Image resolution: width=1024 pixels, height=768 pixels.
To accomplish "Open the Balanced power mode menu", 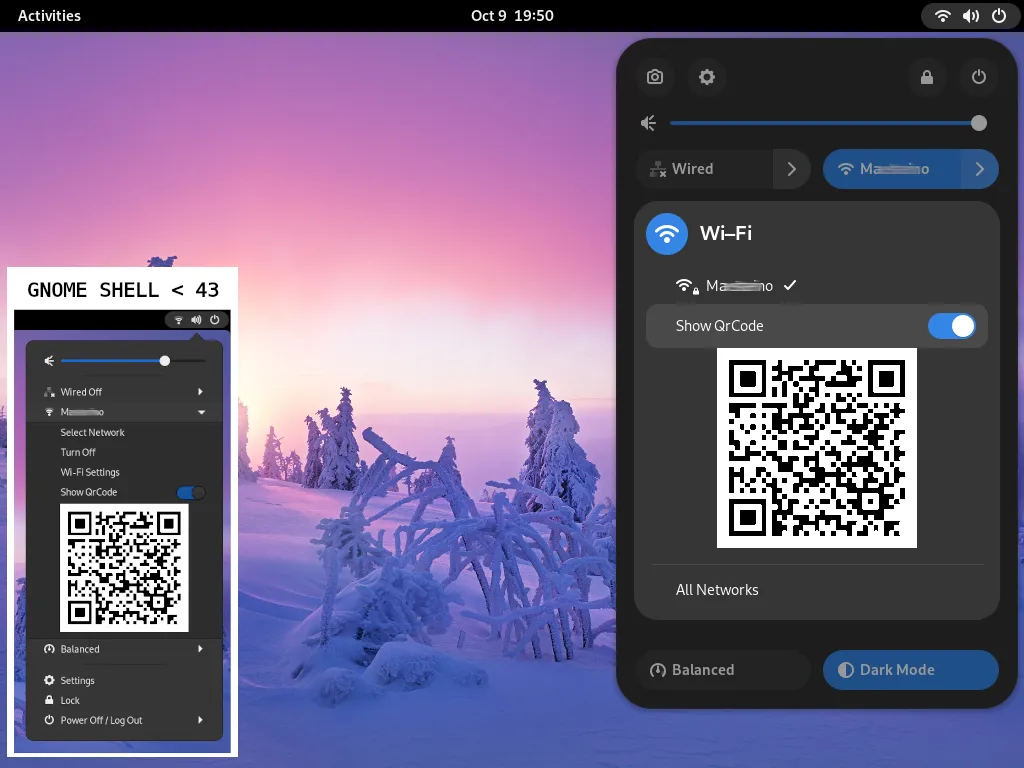I will tap(723, 670).
